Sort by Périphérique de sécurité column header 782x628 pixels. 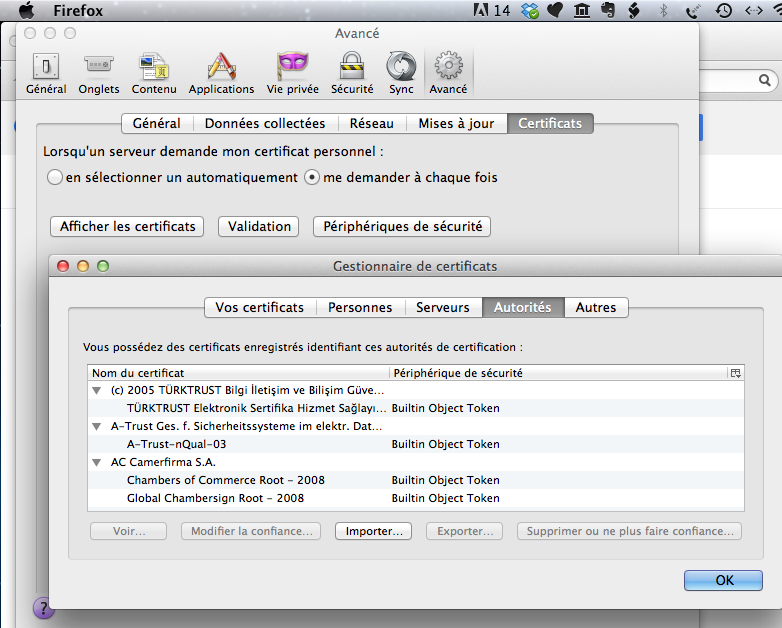click(559, 373)
